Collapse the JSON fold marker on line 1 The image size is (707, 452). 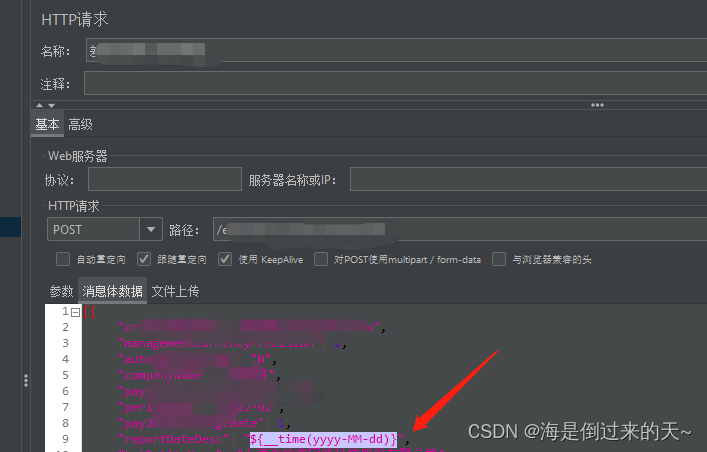coord(76,312)
